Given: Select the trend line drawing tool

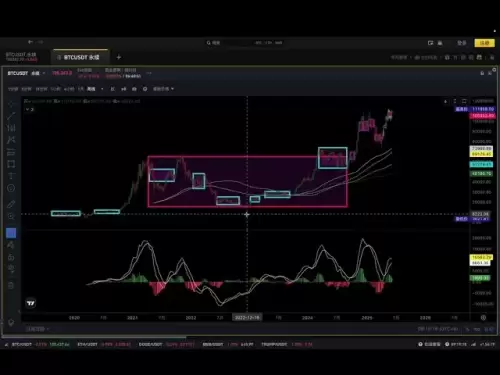Looking at the screenshot, I should coord(11,116).
